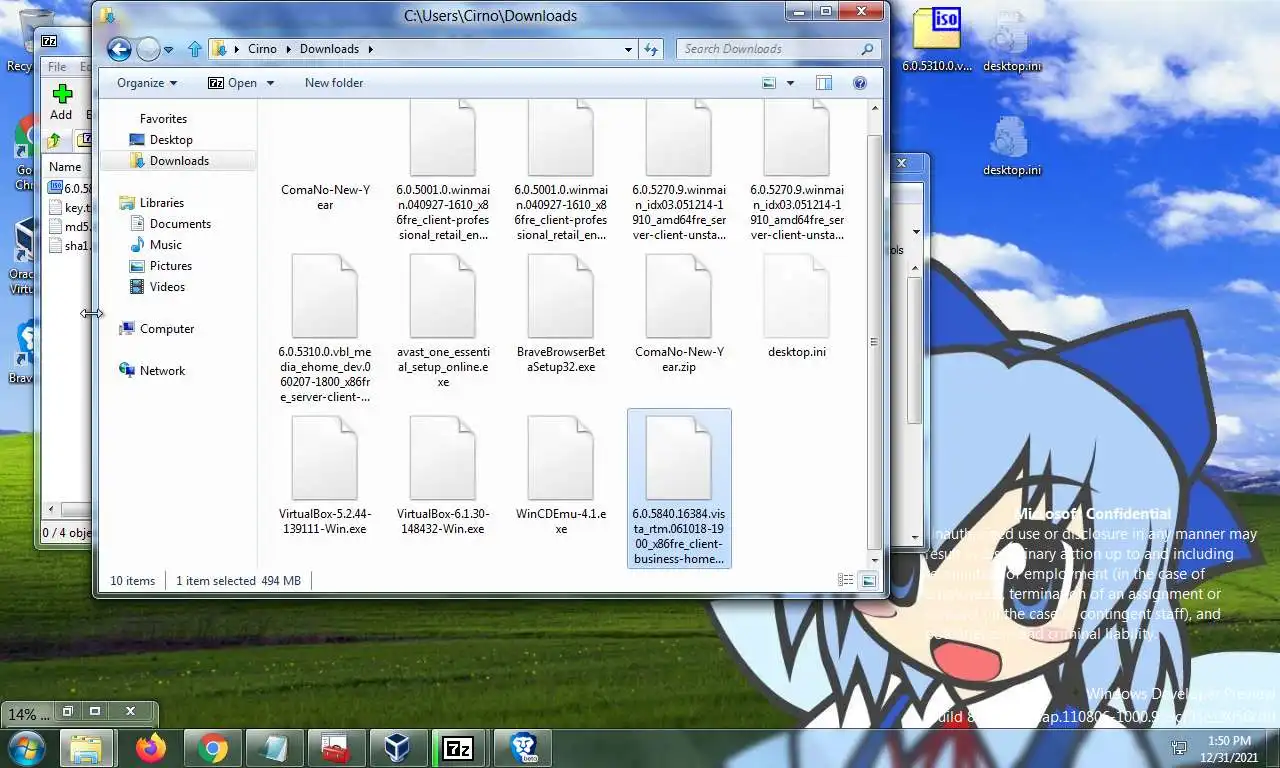Screen dimensions: 1280x768
Task: Select Libraries in the navigation pane
Action: tap(161, 203)
